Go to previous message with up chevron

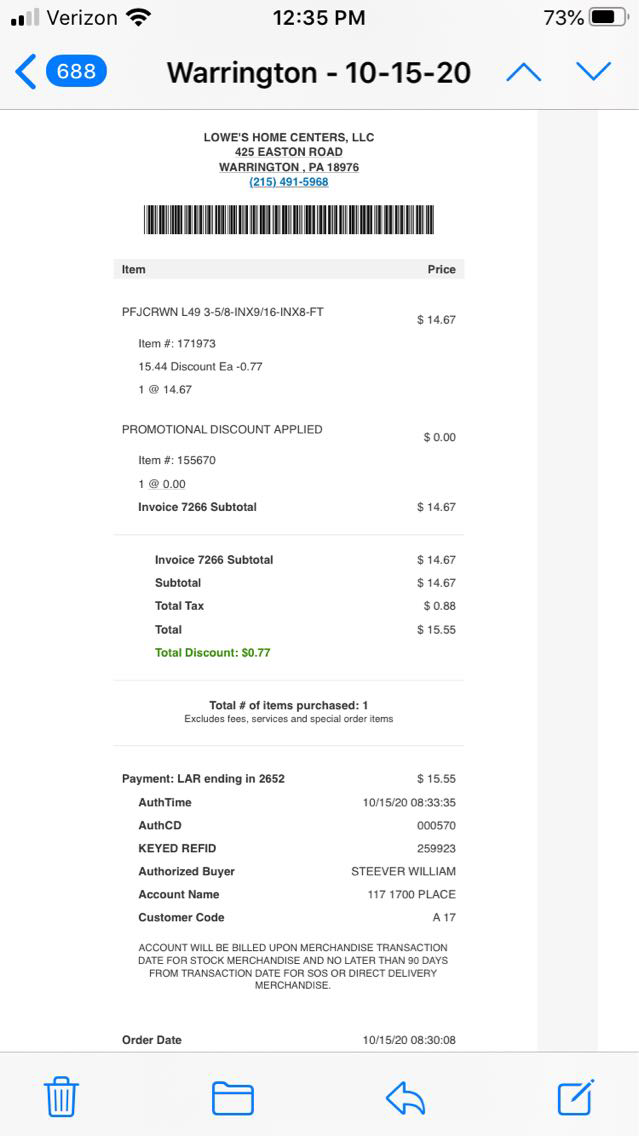coord(524,72)
